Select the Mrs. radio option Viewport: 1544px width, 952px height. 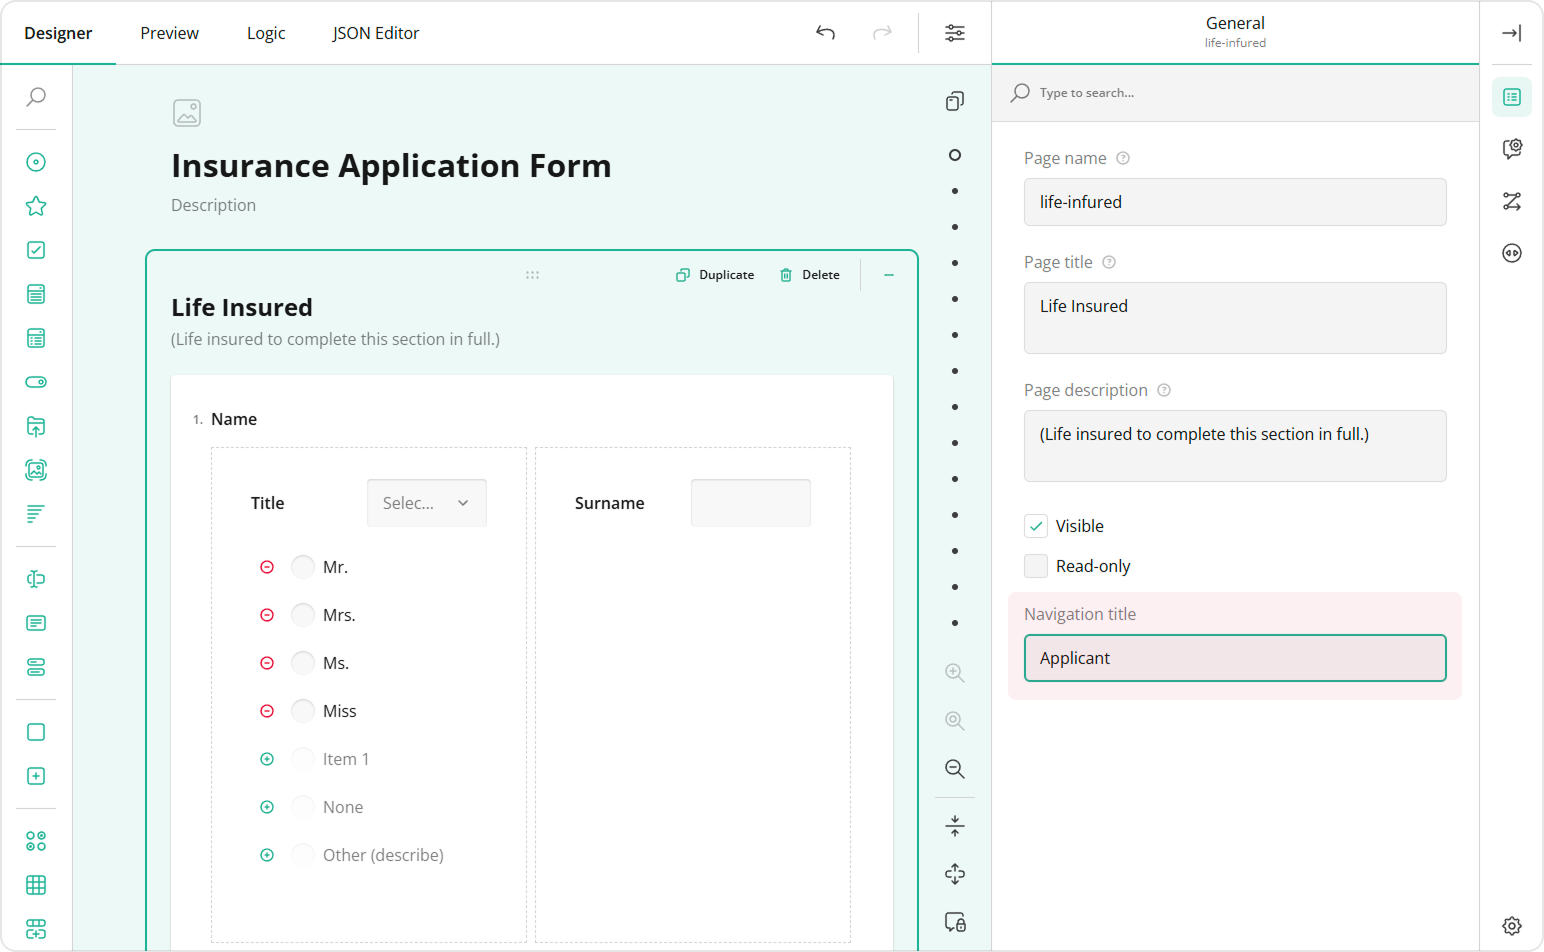[x=303, y=615]
